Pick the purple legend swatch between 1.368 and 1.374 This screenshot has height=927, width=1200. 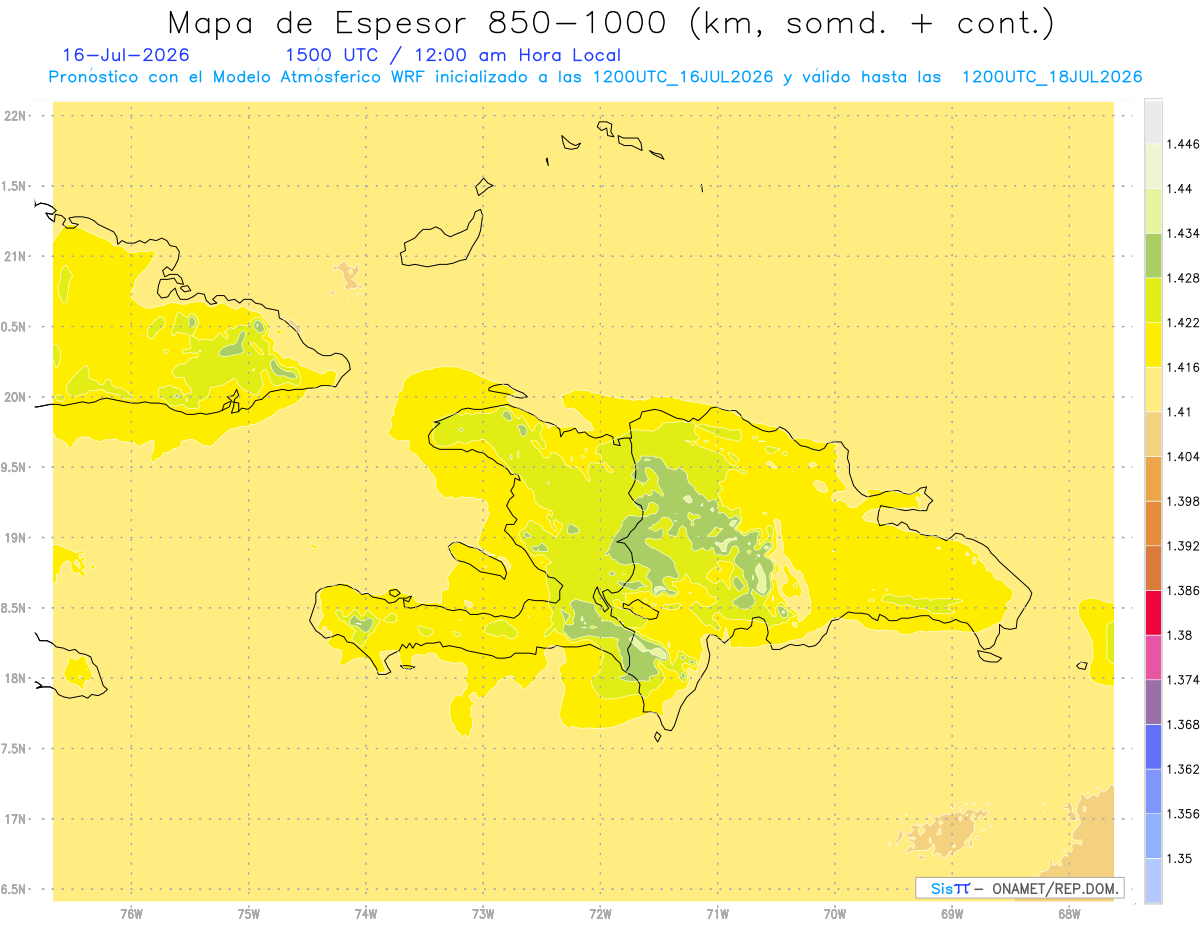click(1153, 702)
